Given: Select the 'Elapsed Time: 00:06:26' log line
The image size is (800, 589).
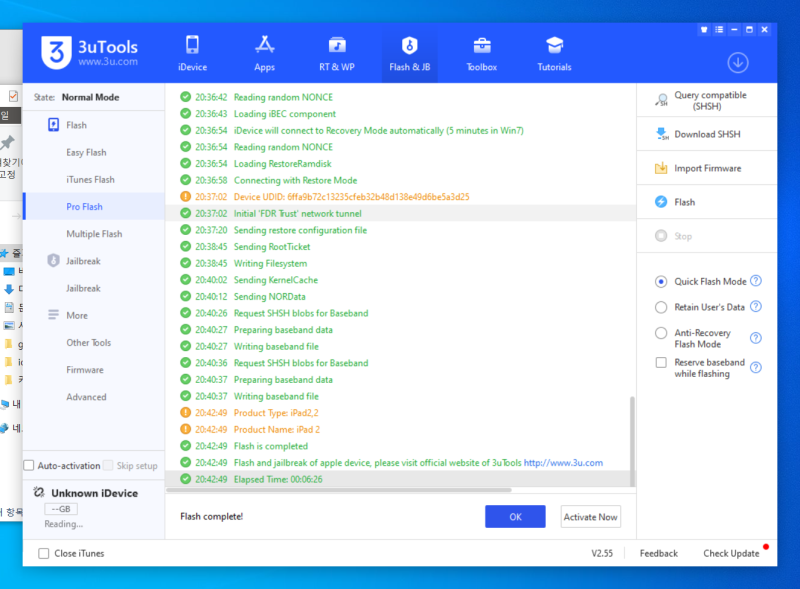Looking at the screenshot, I should 398,479.
